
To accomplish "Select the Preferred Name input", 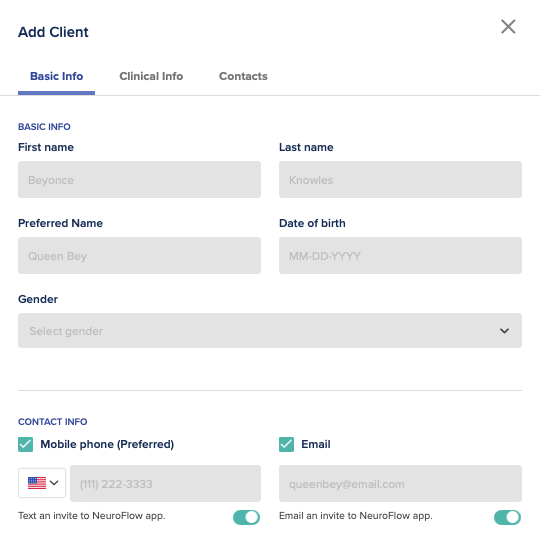I will 139,255.
